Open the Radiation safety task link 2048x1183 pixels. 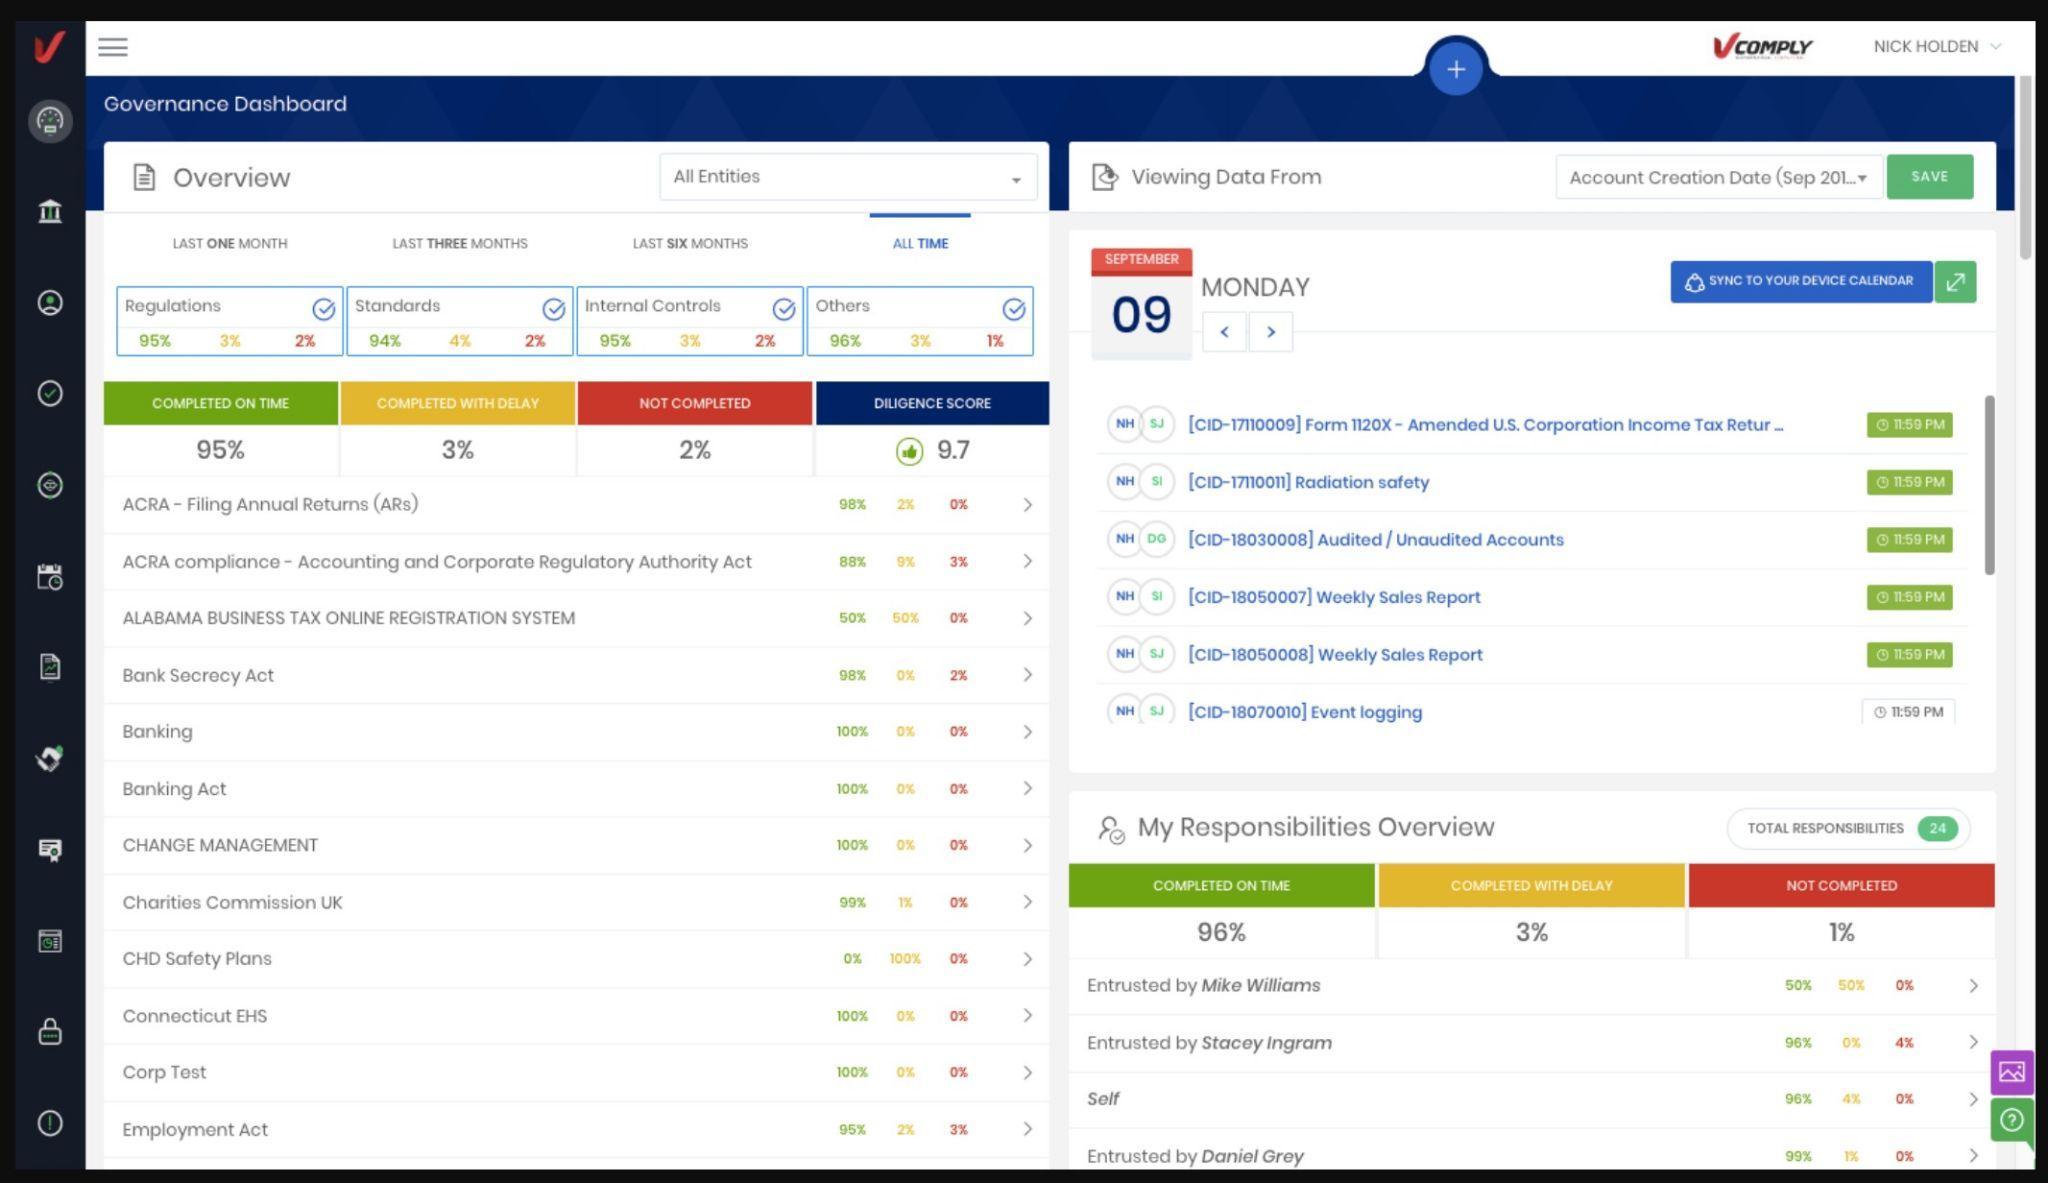pos(1308,482)
